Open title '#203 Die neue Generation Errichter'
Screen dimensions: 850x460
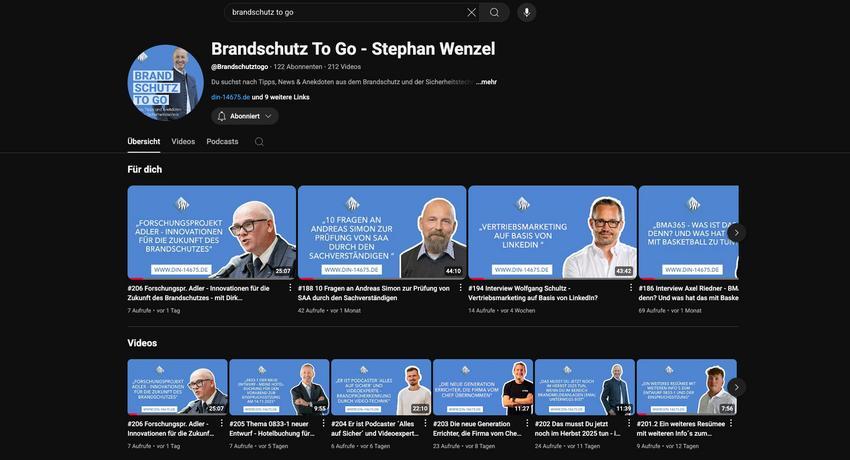477,429
